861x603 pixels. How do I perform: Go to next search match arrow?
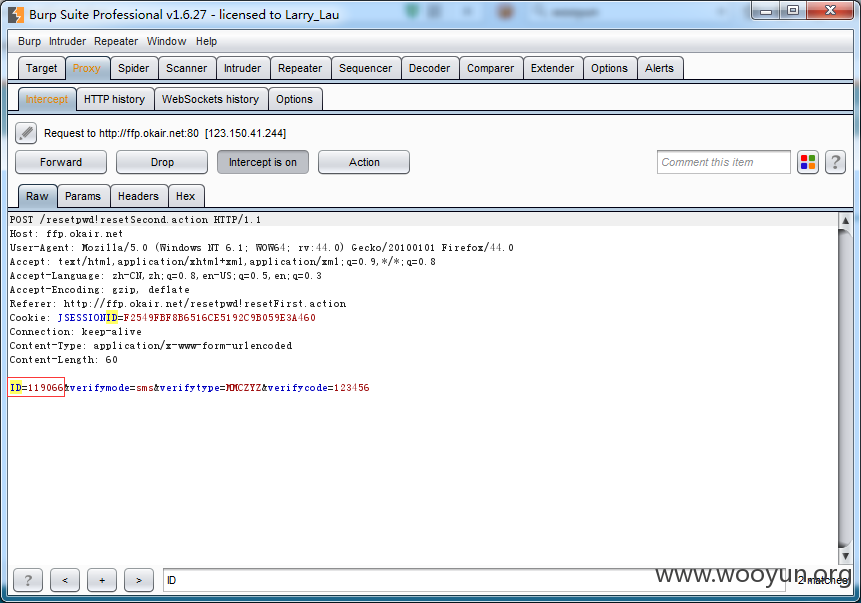[x=138, y=580]
